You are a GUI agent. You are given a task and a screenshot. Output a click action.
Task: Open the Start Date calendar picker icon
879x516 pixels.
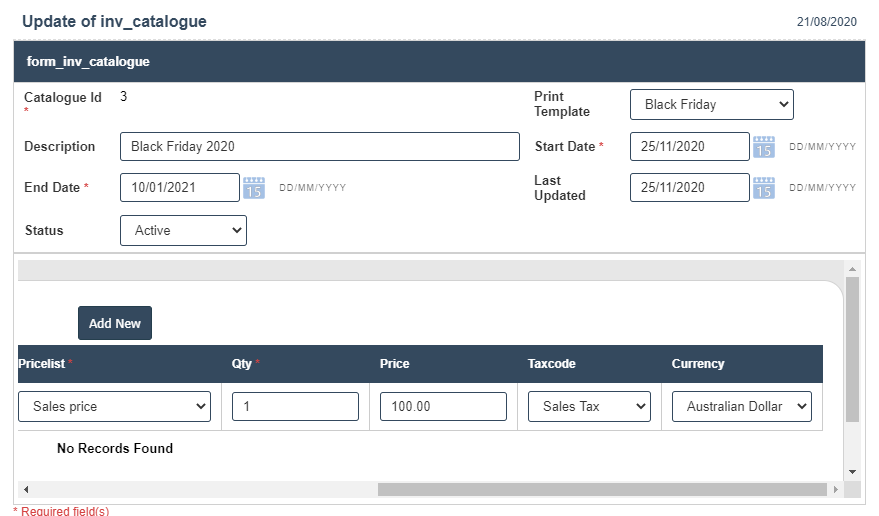click(x=764, y=147)
